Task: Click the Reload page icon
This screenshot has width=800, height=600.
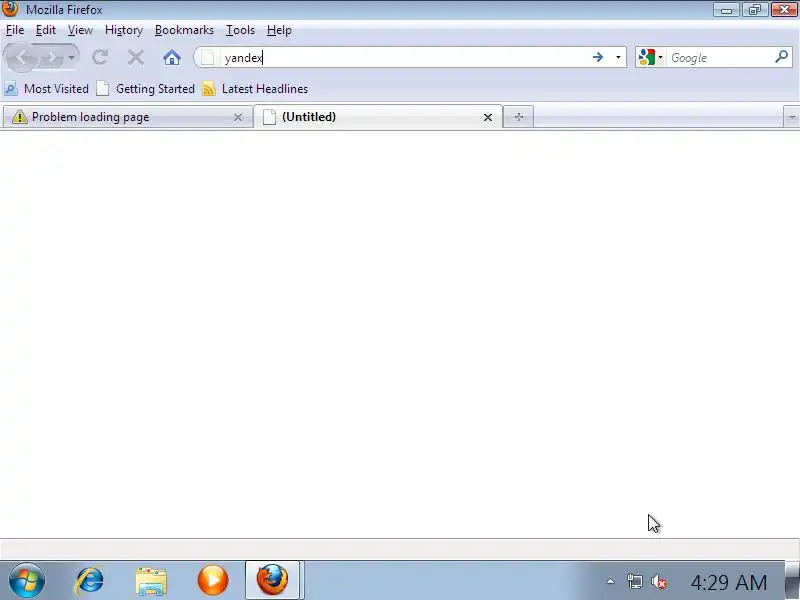Action: pyautogui.click(x=100, y=57)
